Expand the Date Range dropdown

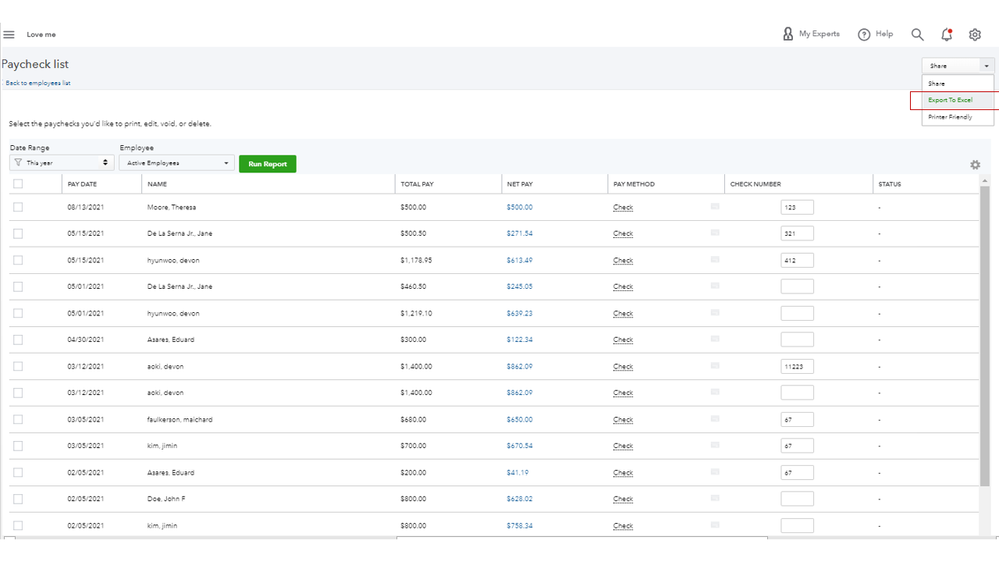point(61,163)
